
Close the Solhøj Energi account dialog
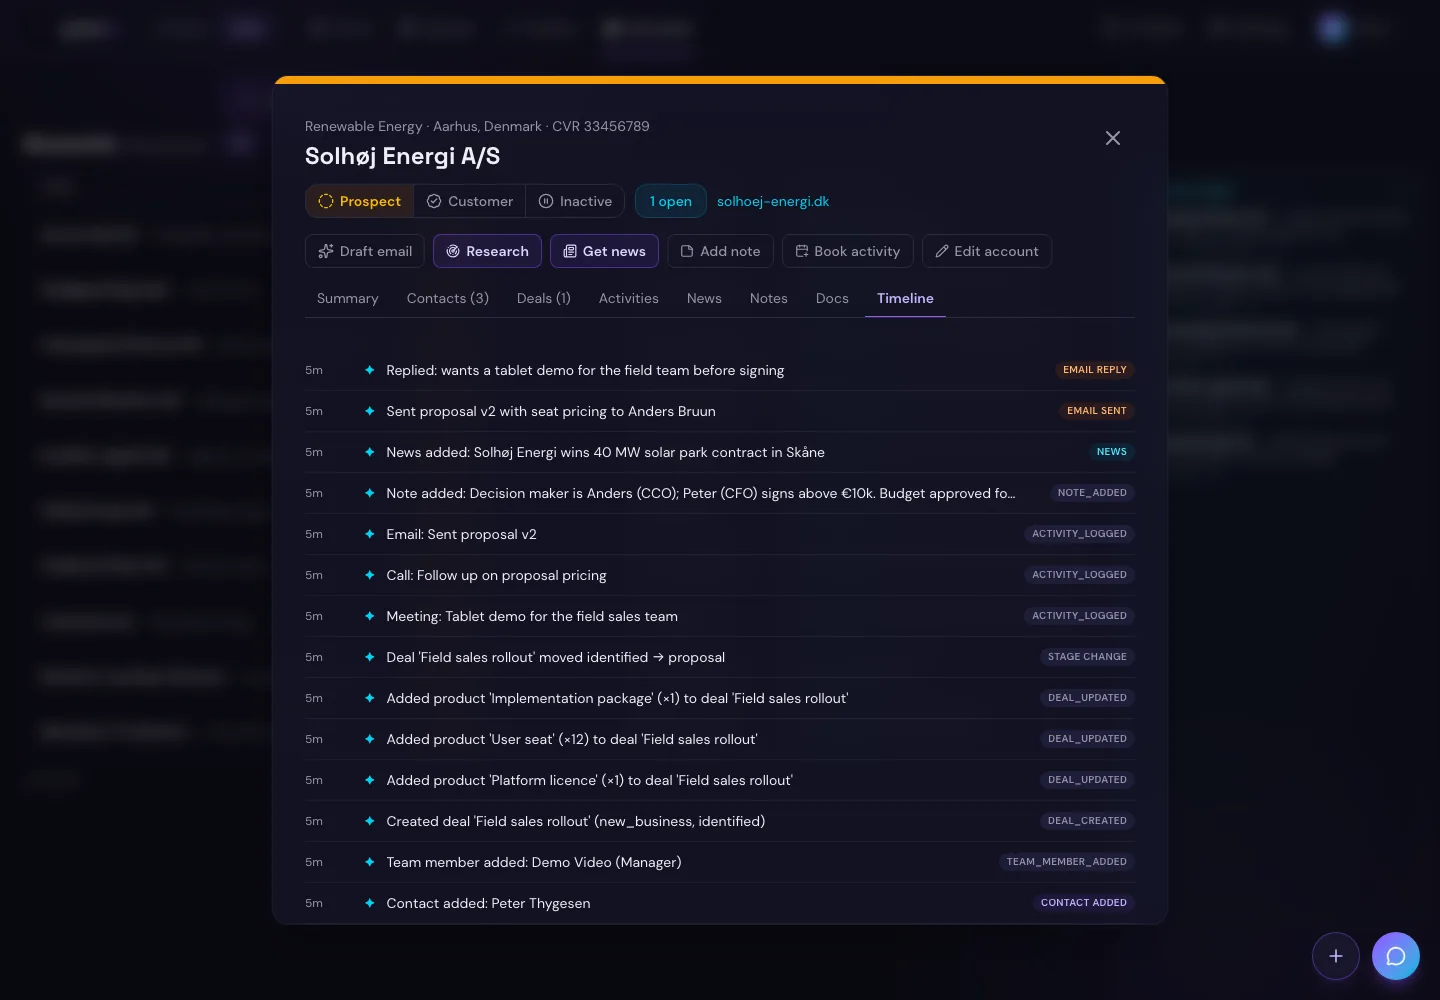point(1113,138)
